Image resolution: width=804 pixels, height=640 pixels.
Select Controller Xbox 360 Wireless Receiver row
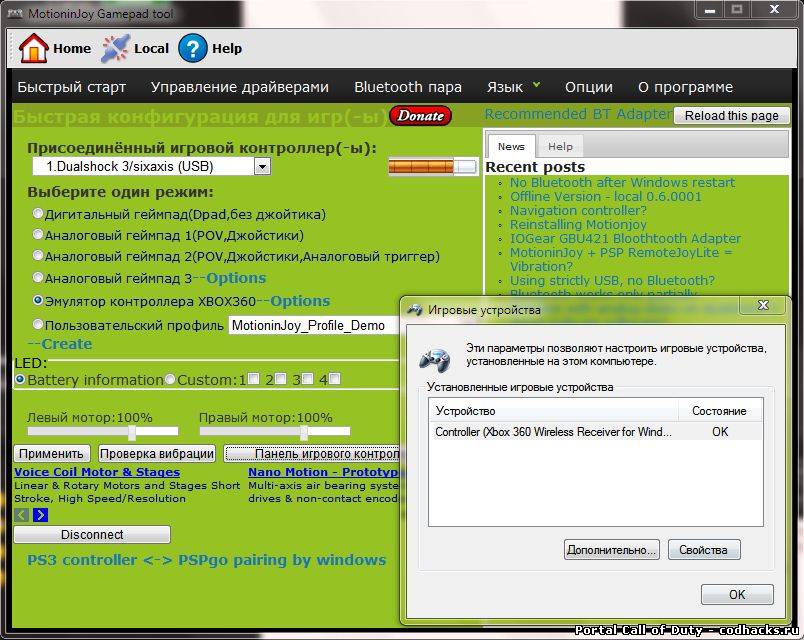point(595,432)
